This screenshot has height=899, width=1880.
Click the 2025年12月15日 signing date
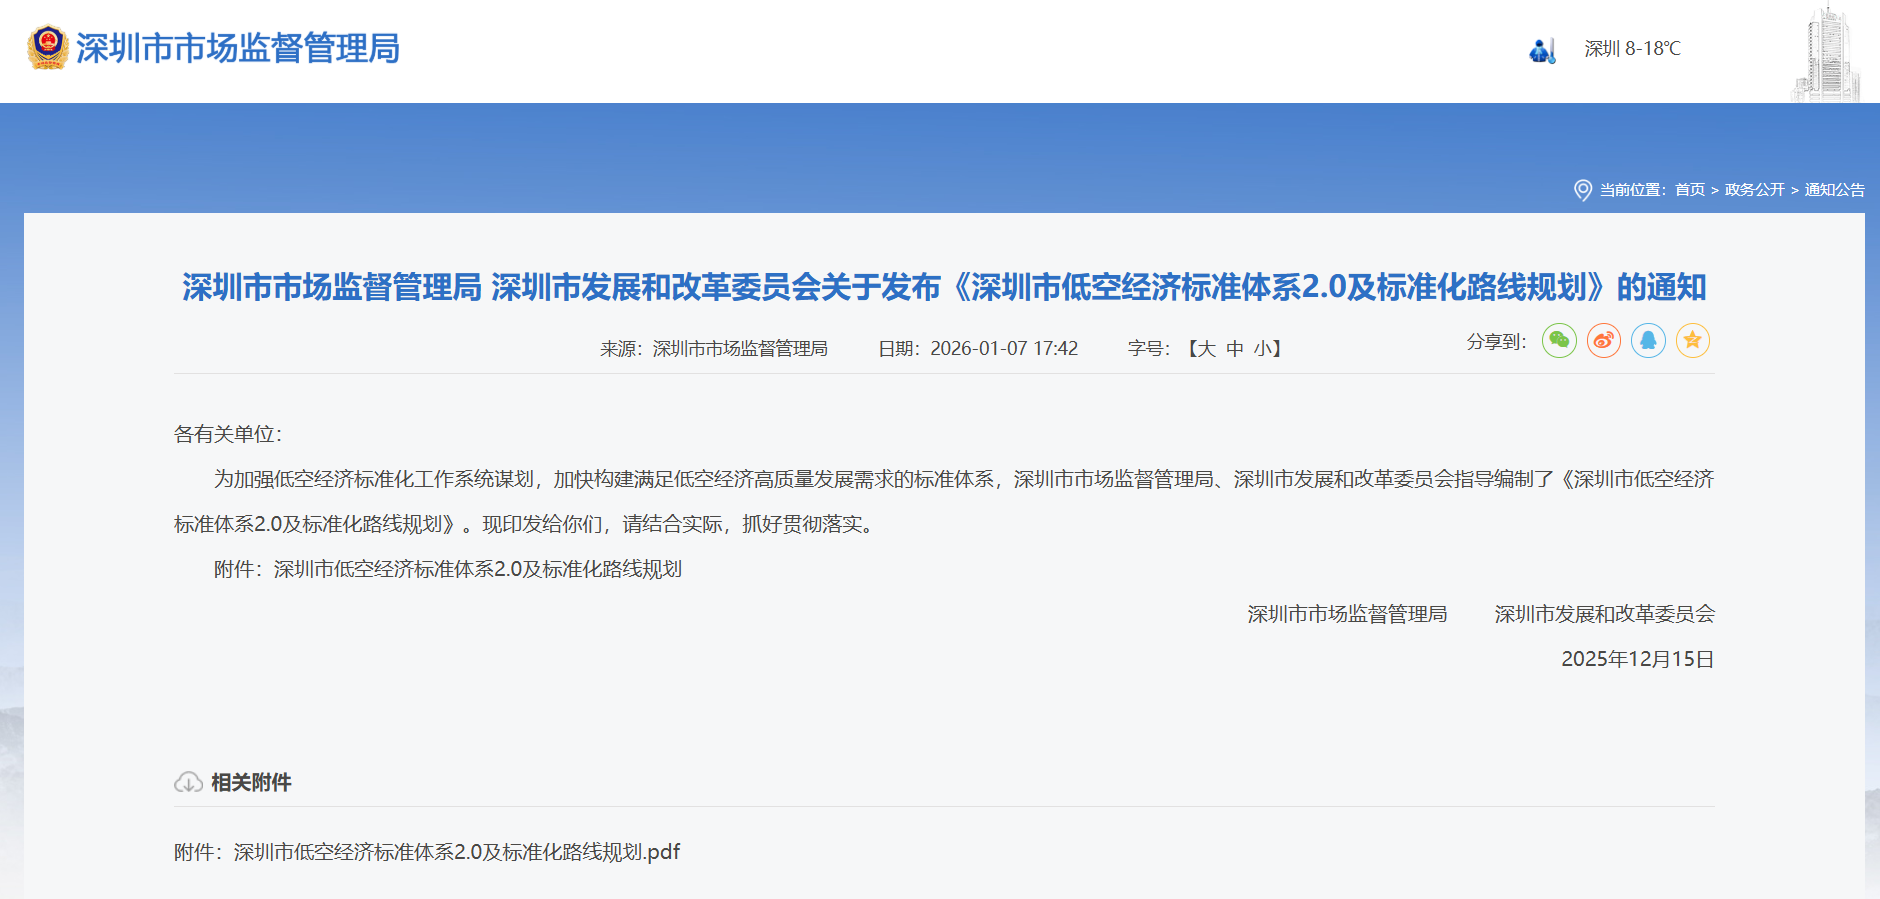point(1638,659)
